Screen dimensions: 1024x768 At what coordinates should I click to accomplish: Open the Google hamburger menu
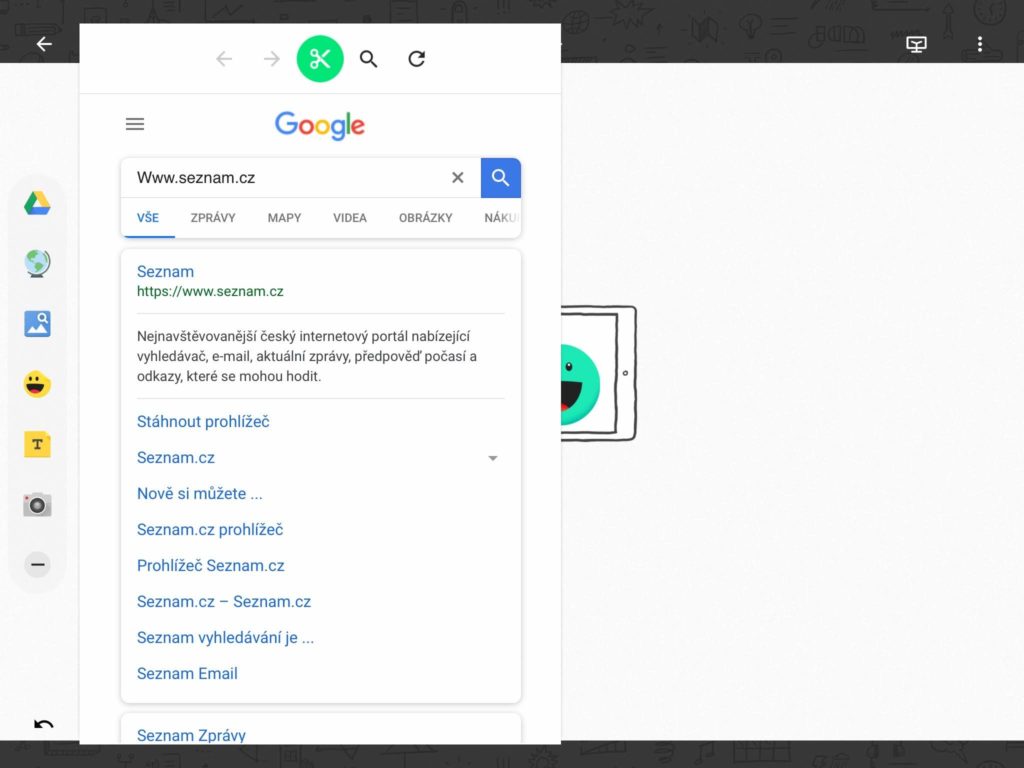135,124
